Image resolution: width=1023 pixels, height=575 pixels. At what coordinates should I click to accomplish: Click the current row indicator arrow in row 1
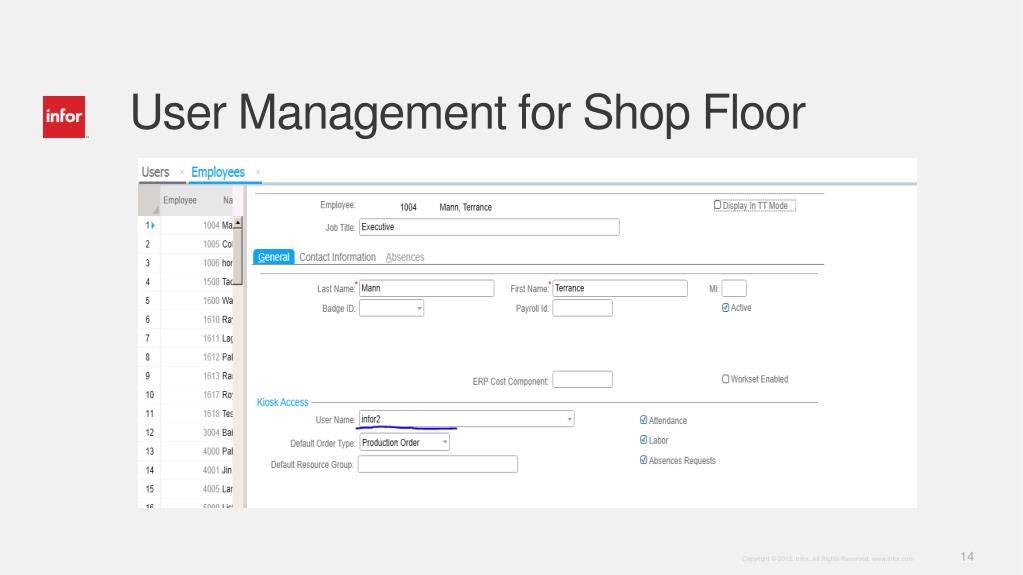pos(153,225)
